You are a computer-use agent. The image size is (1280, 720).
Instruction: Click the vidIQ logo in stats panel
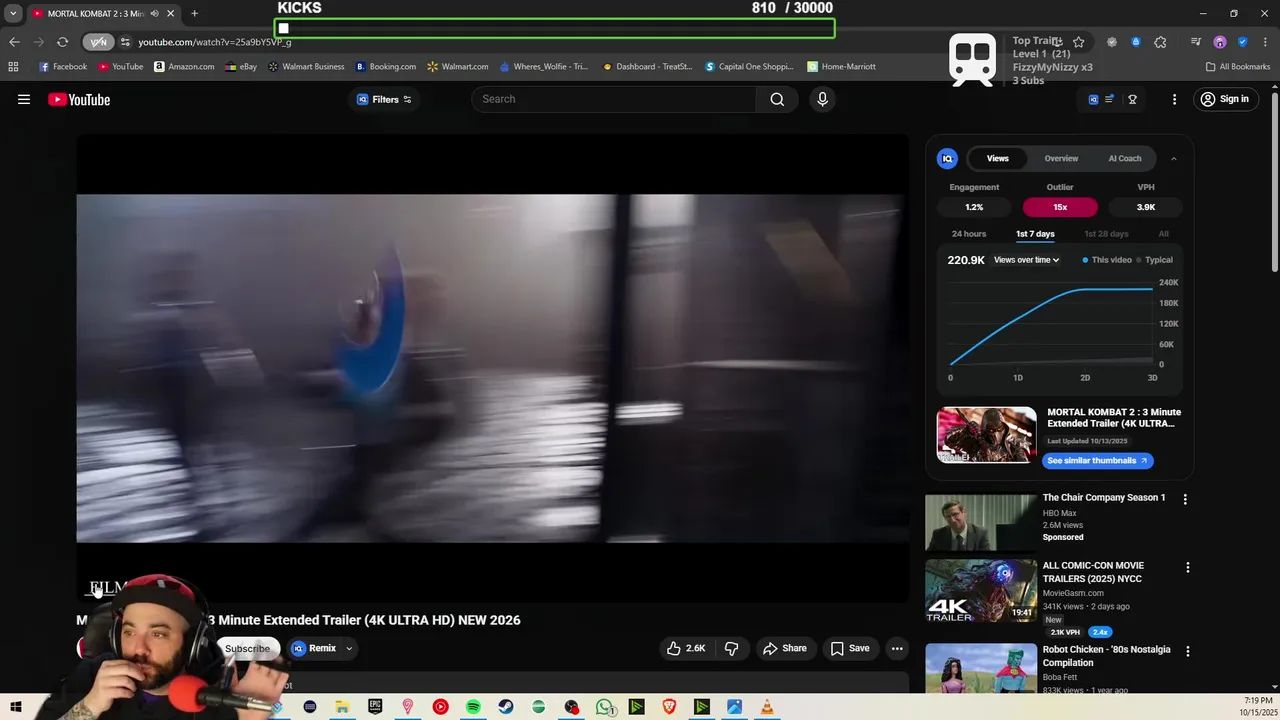[x=947, y=158]
